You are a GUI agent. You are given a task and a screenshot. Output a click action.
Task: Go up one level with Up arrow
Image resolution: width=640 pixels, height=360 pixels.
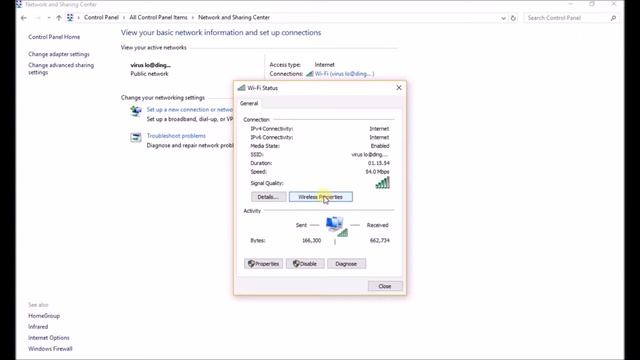click(59, 18)
